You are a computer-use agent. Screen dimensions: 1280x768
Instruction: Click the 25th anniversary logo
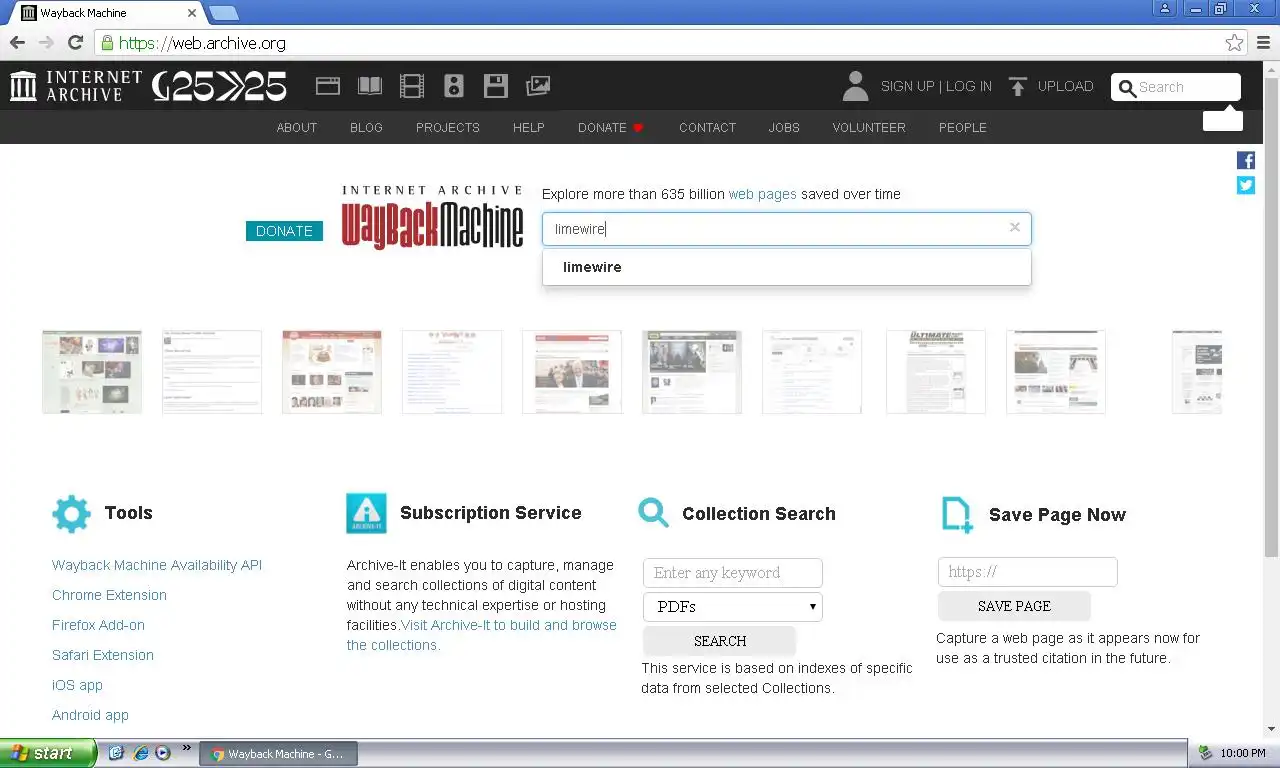(x=219, y=87)
